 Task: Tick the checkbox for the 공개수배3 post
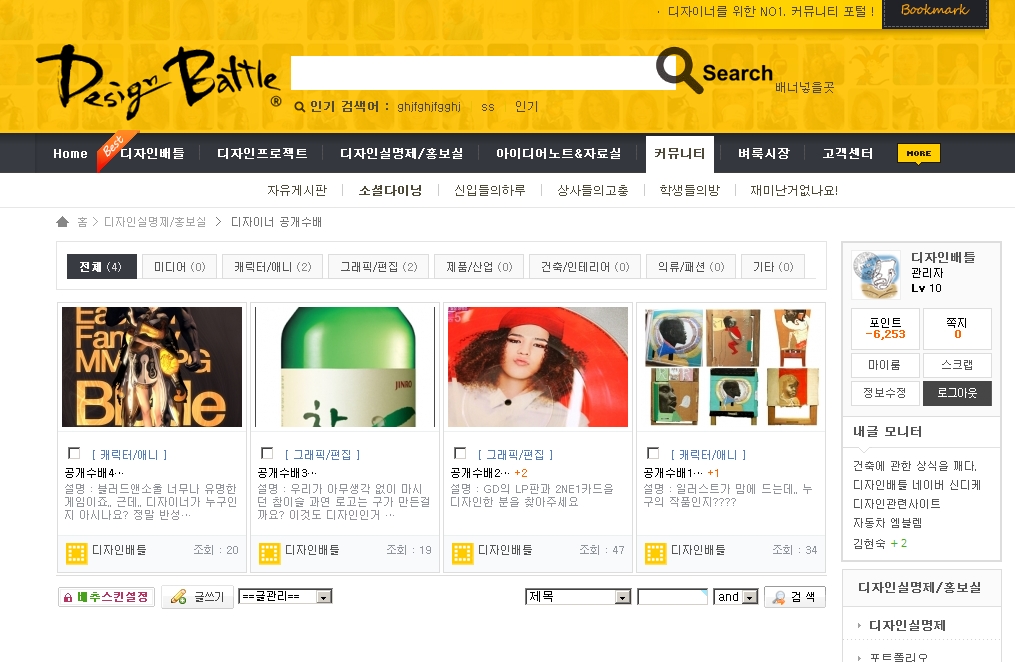[x=266, y=453]
